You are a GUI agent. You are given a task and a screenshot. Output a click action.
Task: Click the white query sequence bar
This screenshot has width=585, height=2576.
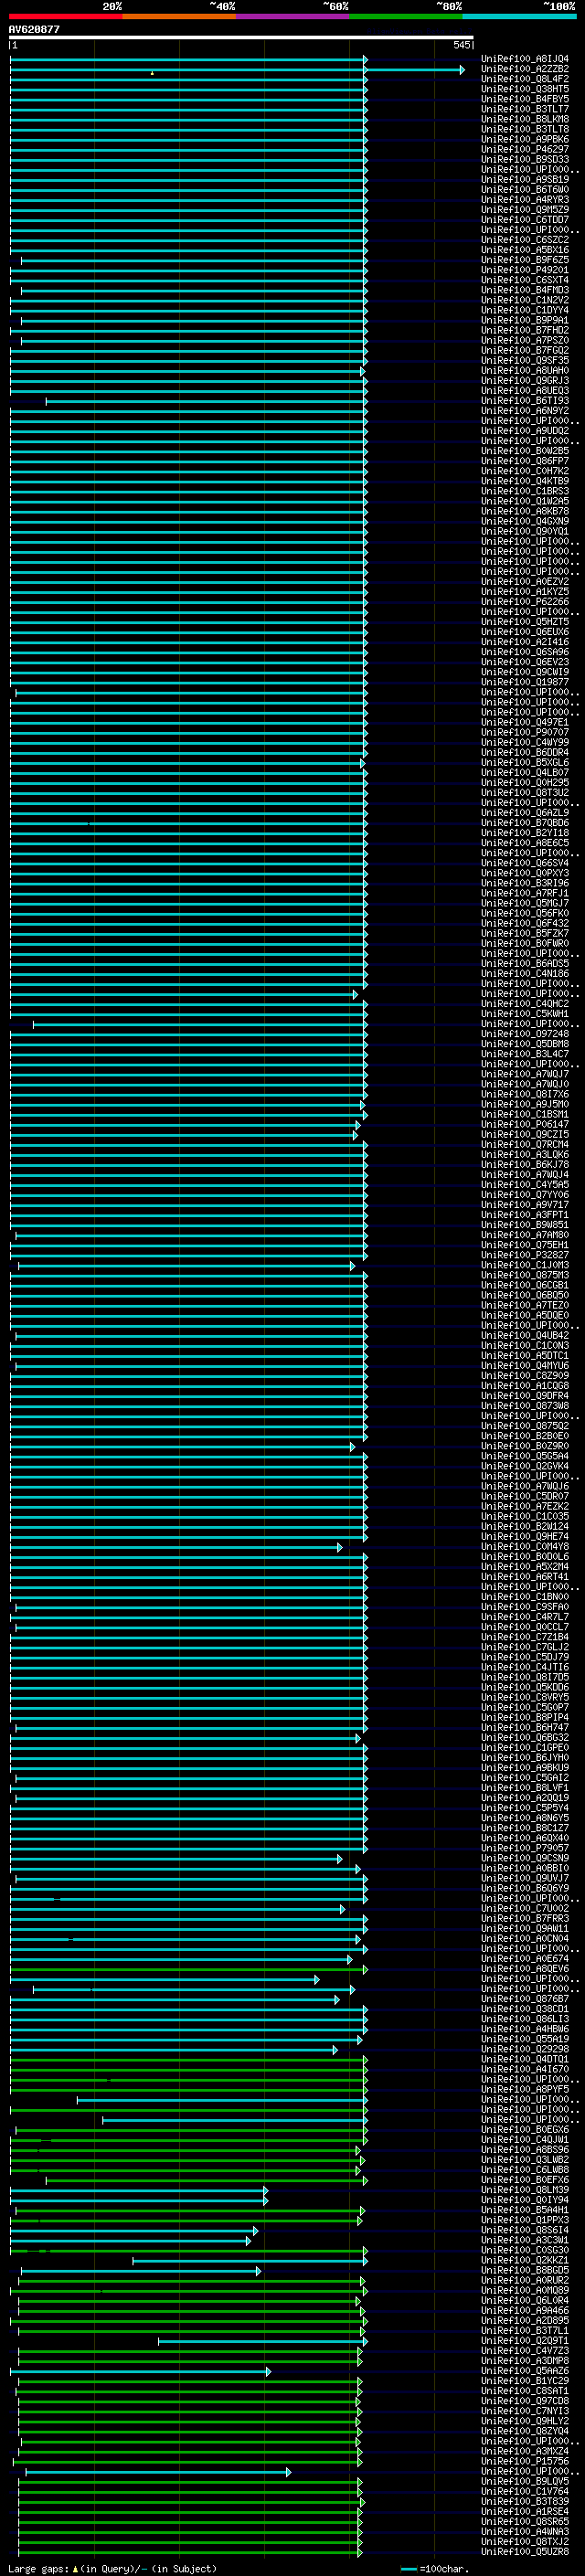click(x=241, y=37)
